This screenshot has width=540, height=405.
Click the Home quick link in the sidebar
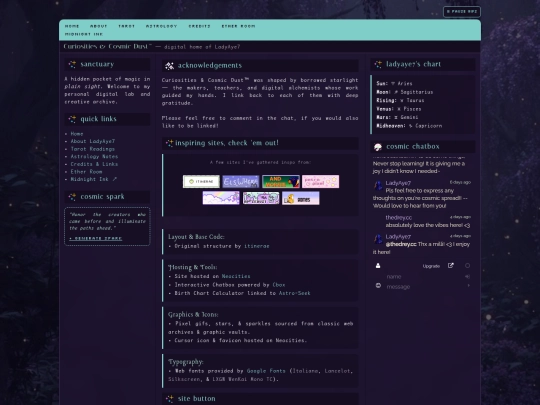77,134
